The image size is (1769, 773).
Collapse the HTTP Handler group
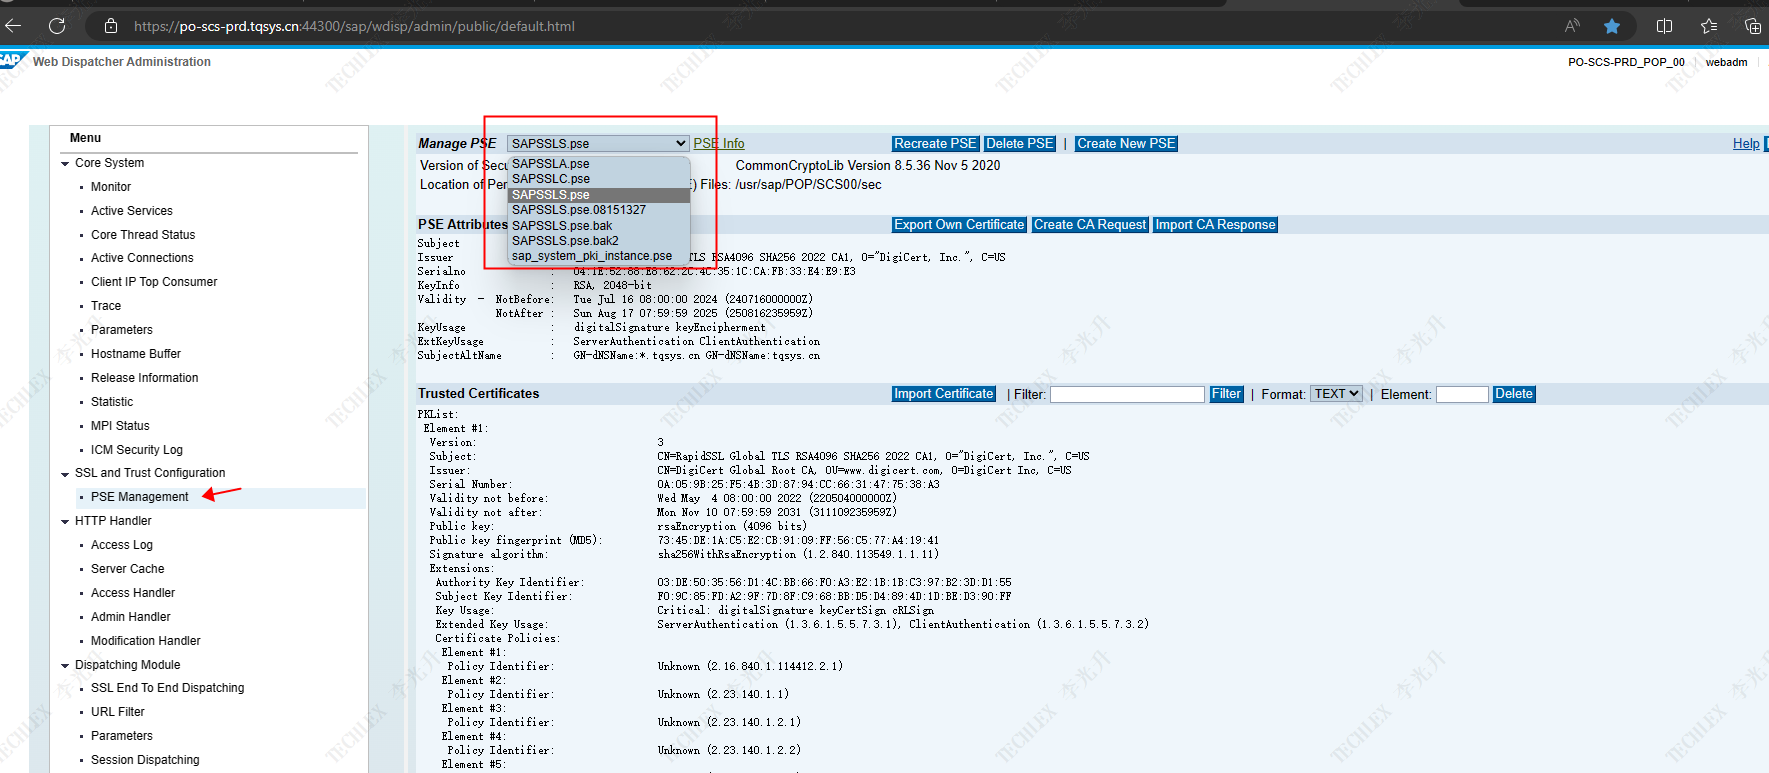coord(65,521)
